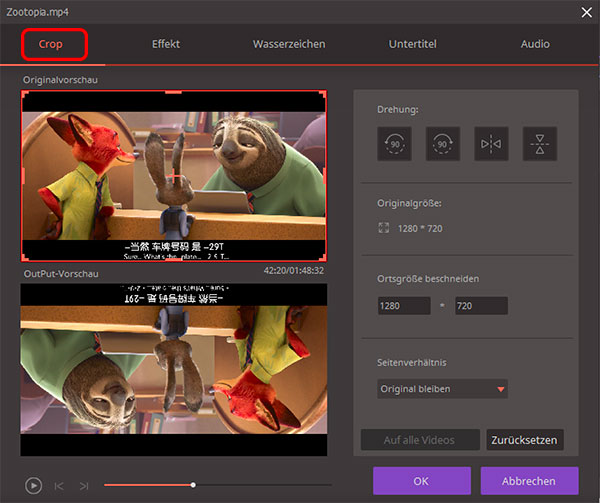This screenshot has width=600, height=503.
Task: Click the Drehung: label
Action: (x=398, y=109)
